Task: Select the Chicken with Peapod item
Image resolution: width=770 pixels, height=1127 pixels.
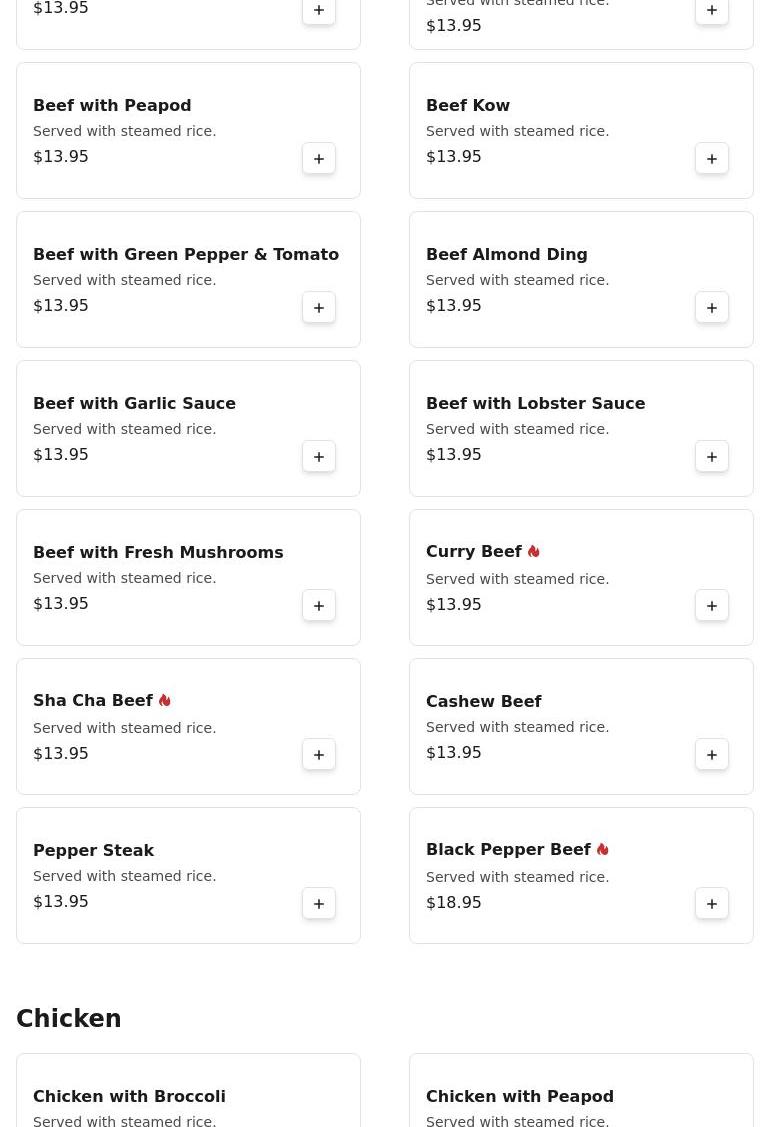Action: pos(520,1097)
